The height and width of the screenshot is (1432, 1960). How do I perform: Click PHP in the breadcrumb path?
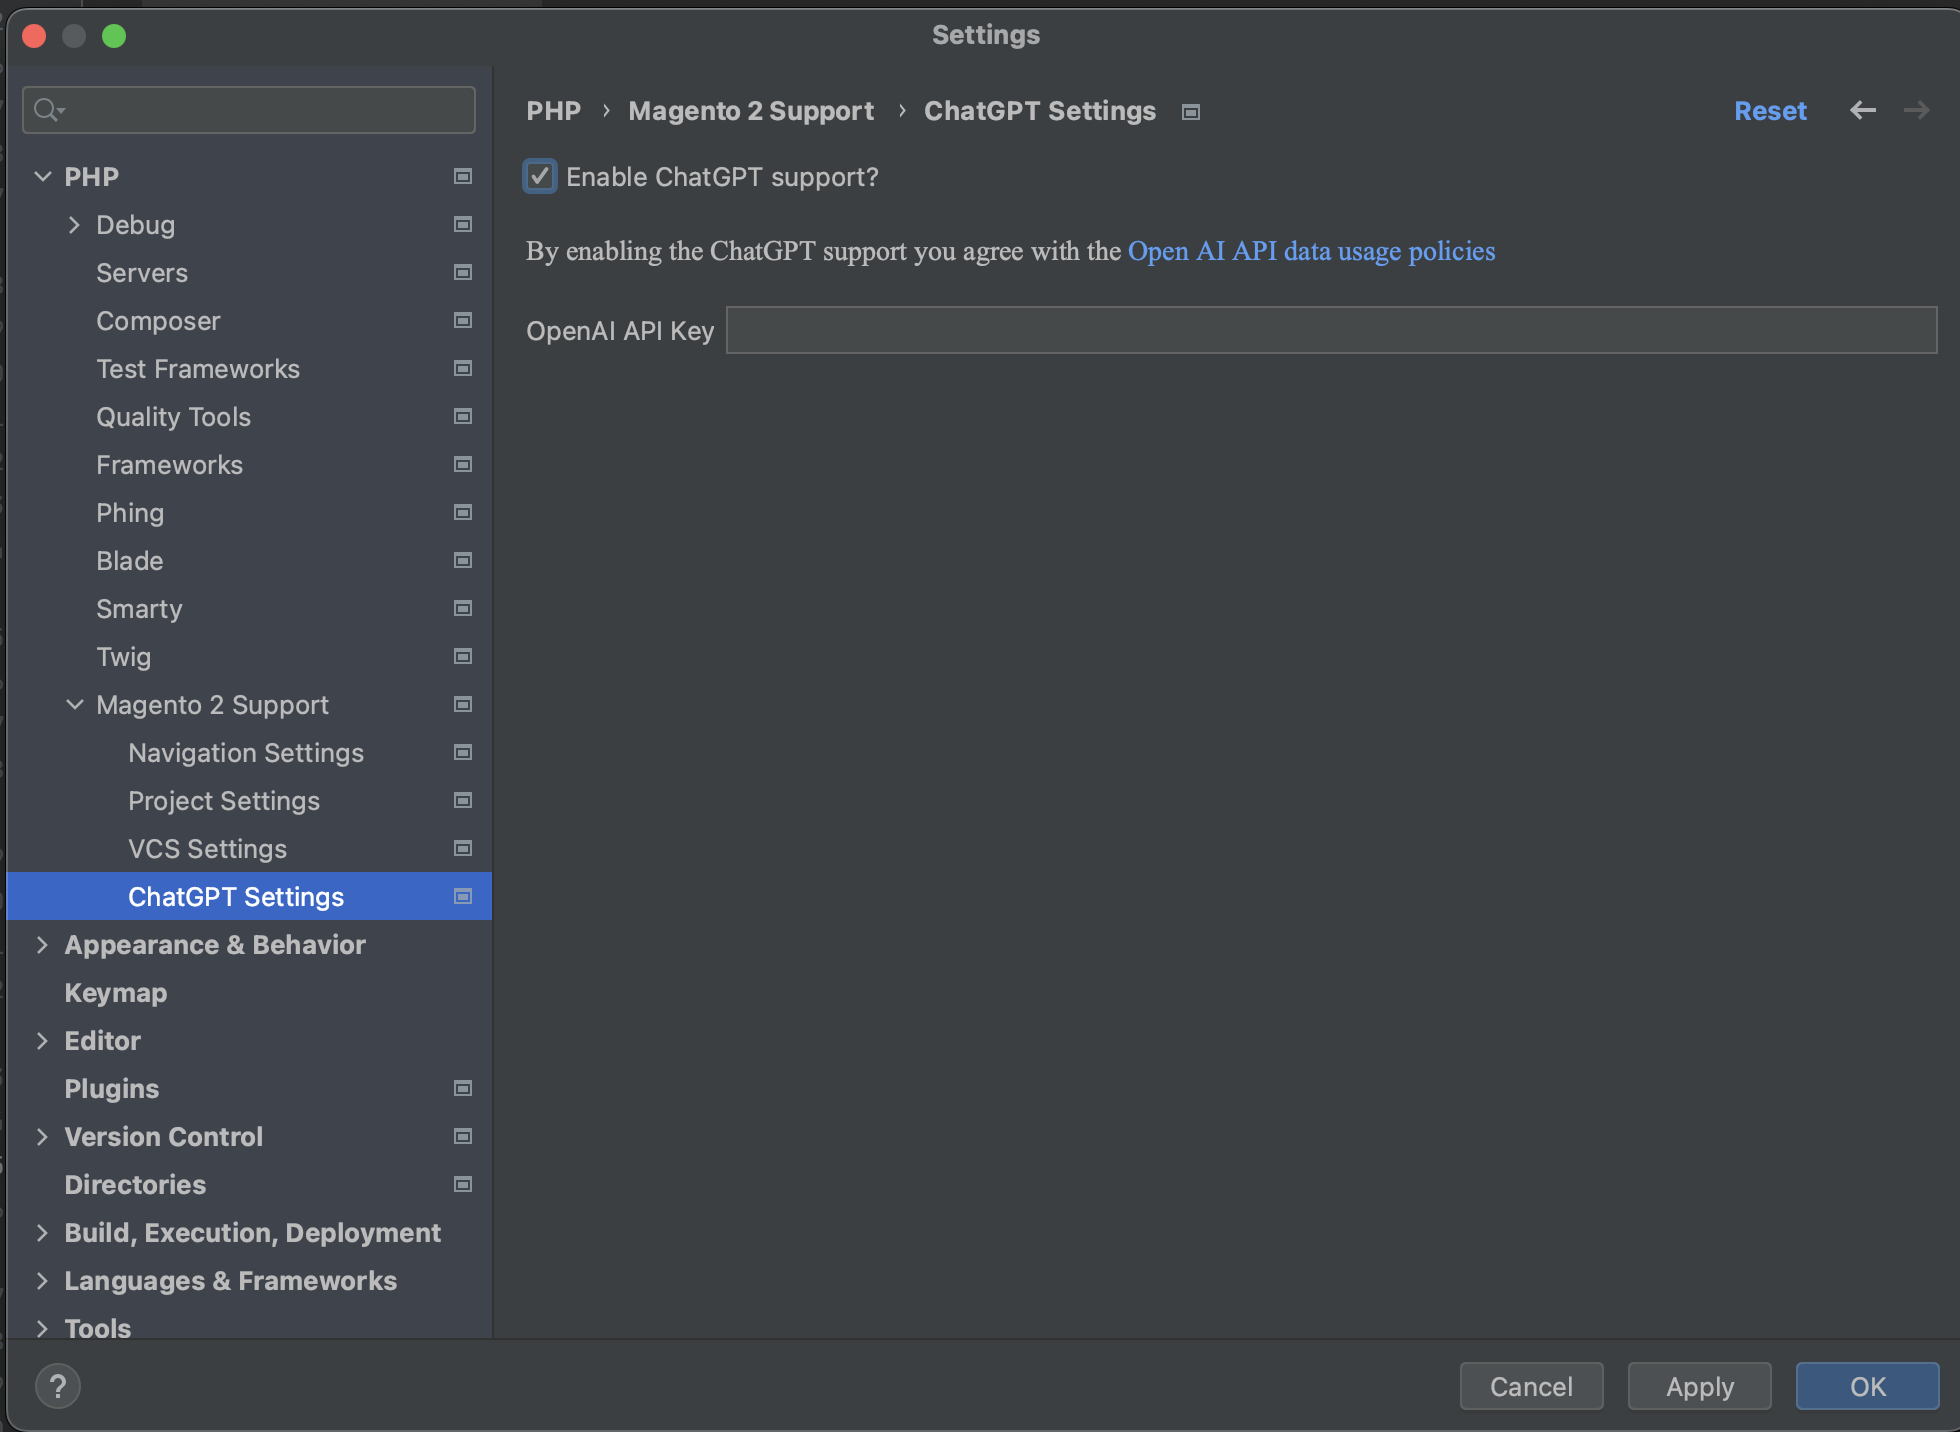[553, 111]
